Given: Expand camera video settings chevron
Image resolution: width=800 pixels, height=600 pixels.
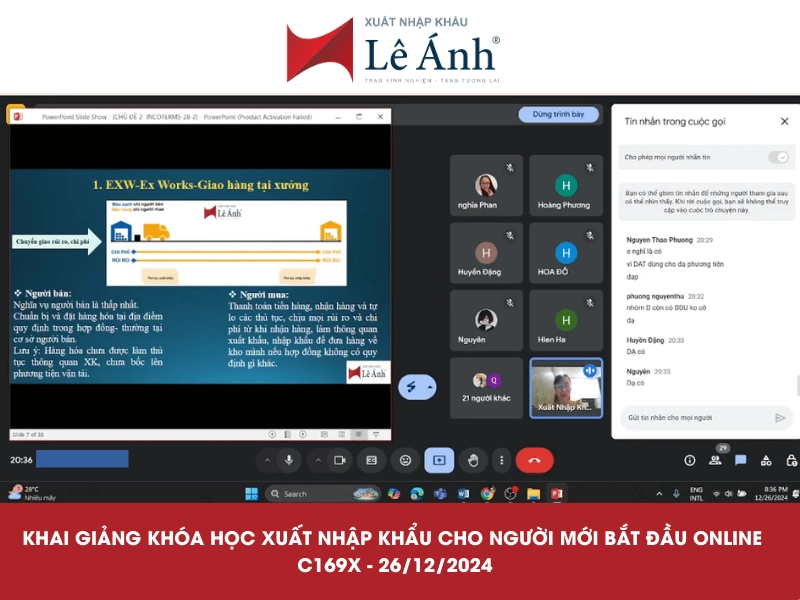Looking at the screenshot, I should click(319, 460).
